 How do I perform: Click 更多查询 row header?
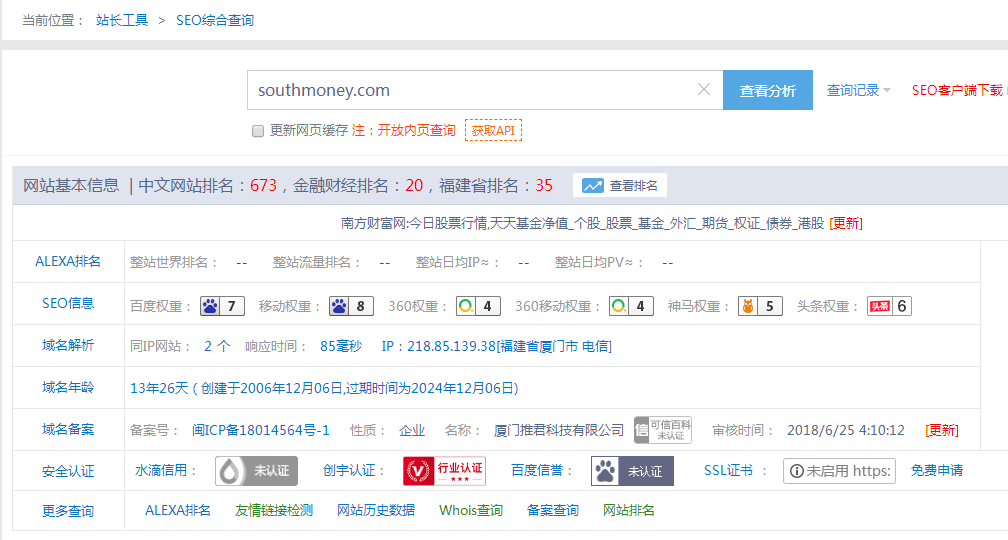click(x=68, y=512)
